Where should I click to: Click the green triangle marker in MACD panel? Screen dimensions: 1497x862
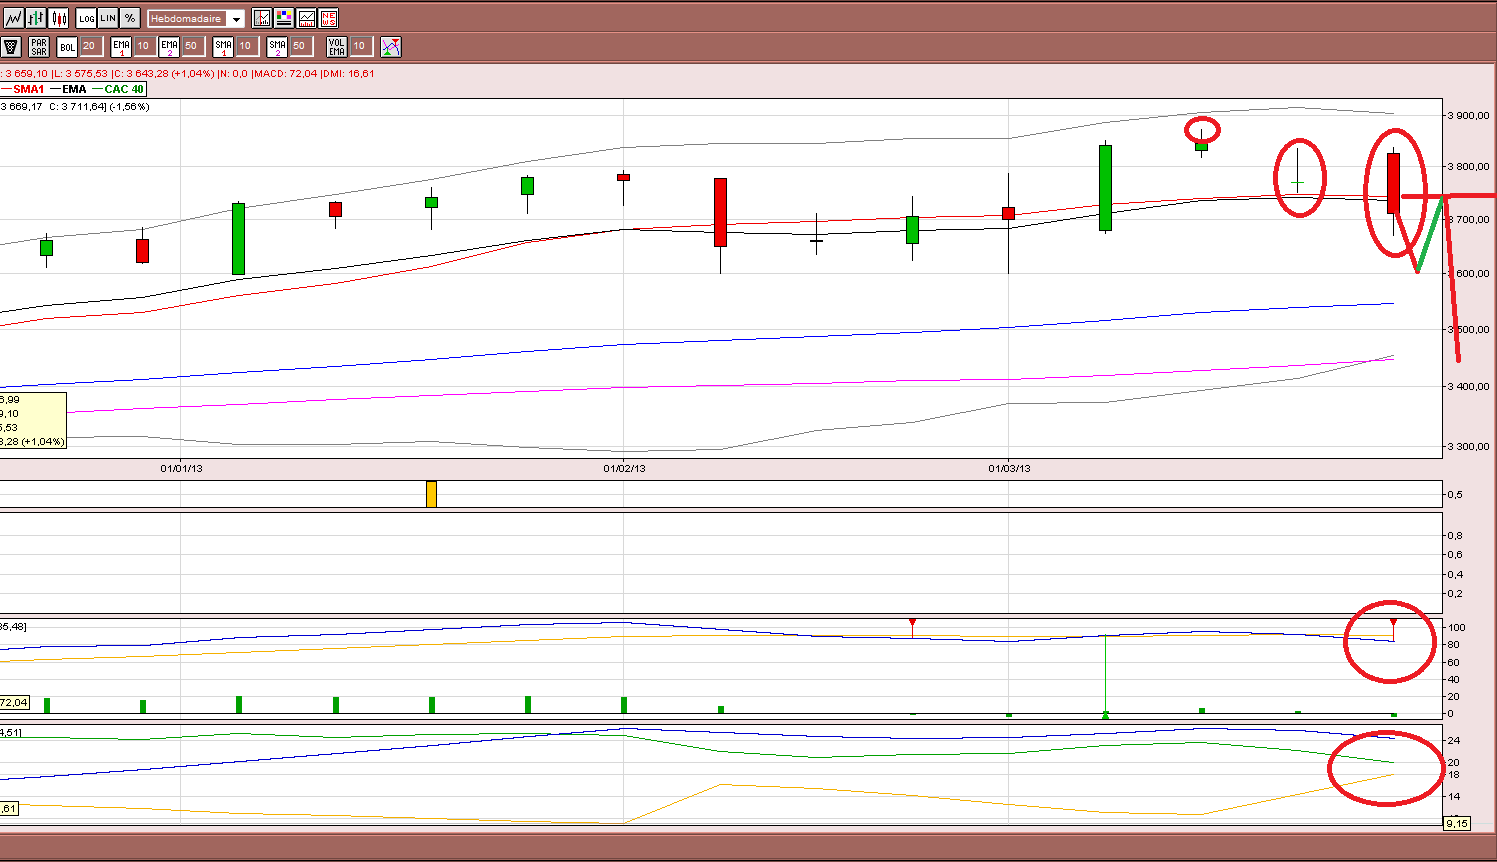coord(1105,715)
